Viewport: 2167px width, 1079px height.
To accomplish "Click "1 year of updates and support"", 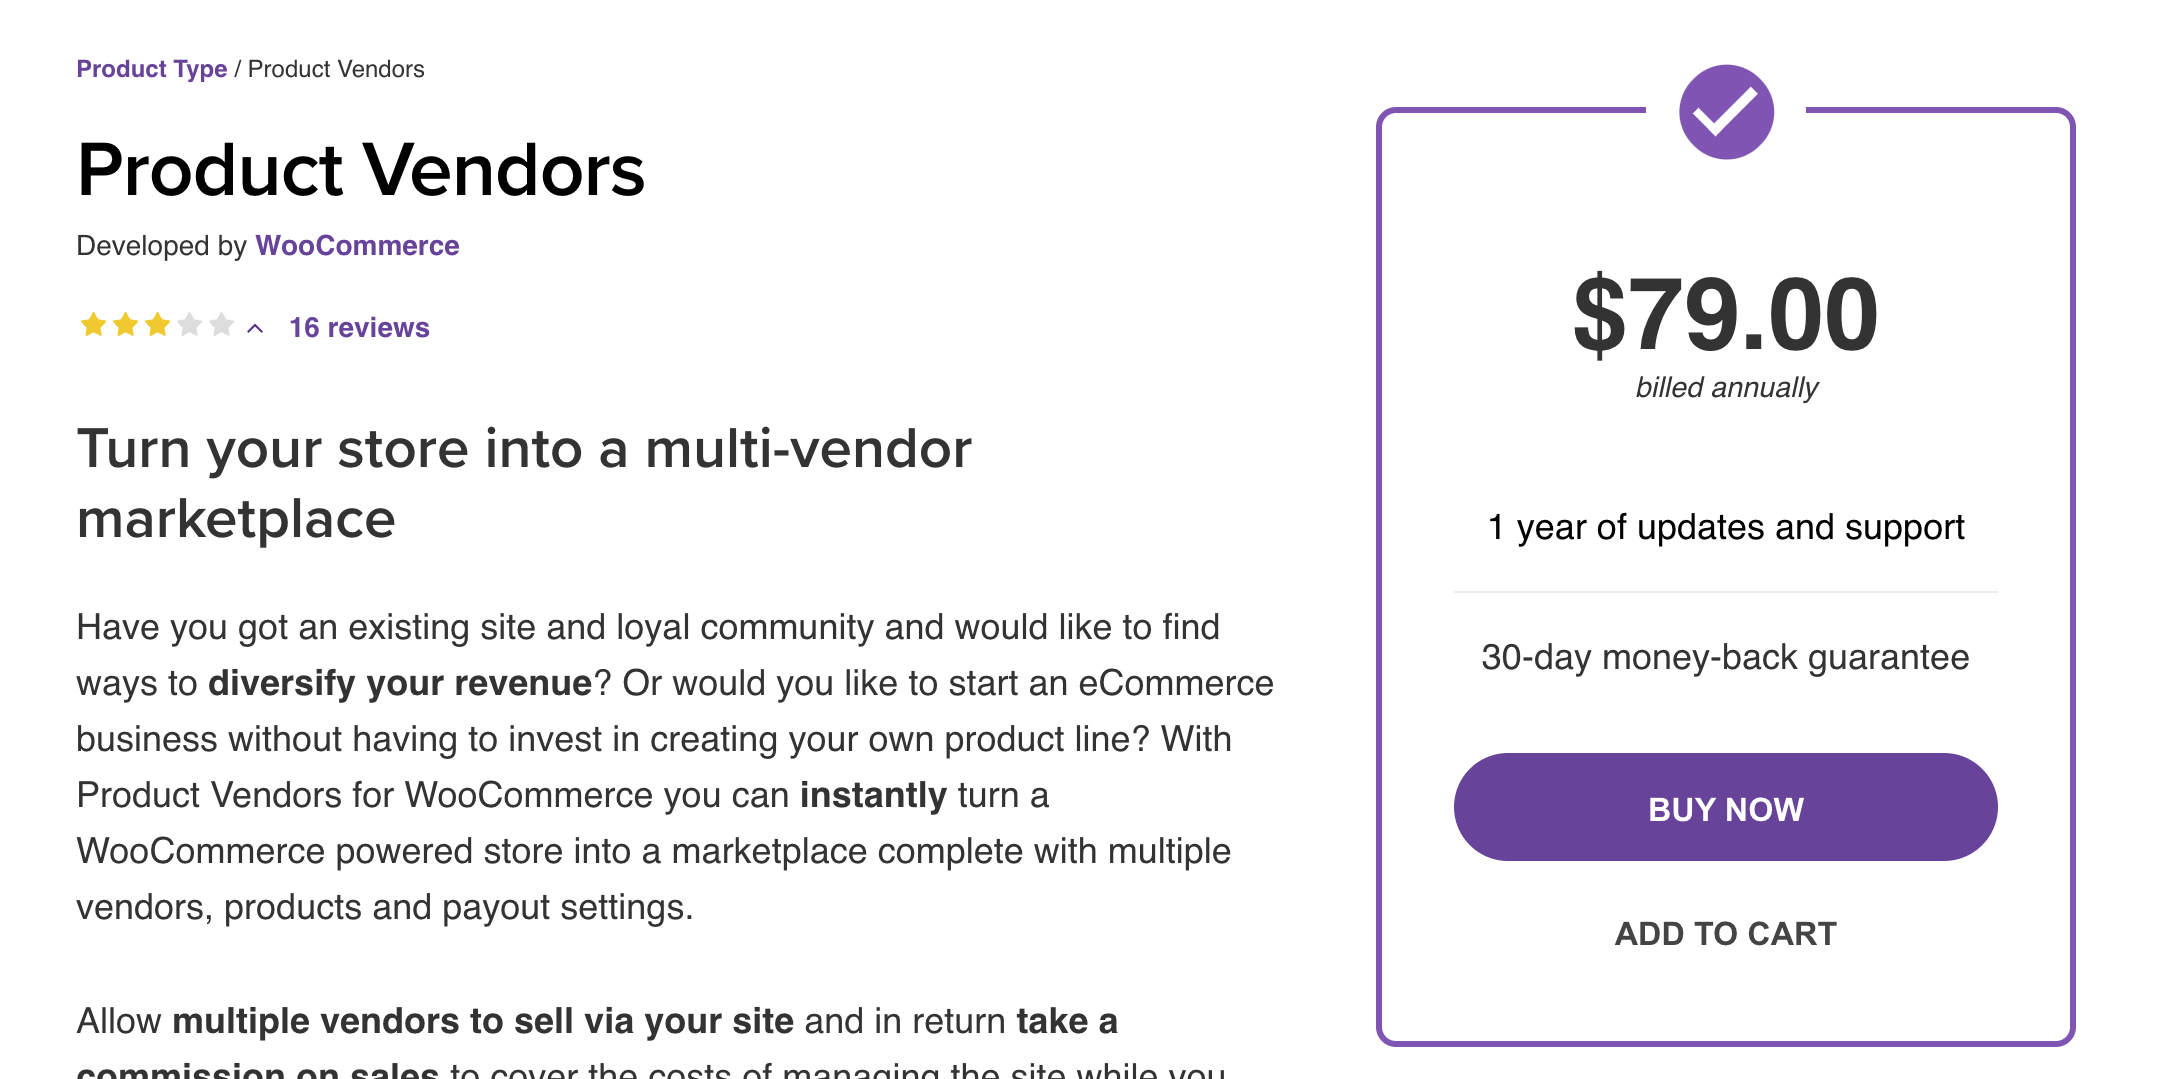I will pyautogui.click(x=1725, y=527).
